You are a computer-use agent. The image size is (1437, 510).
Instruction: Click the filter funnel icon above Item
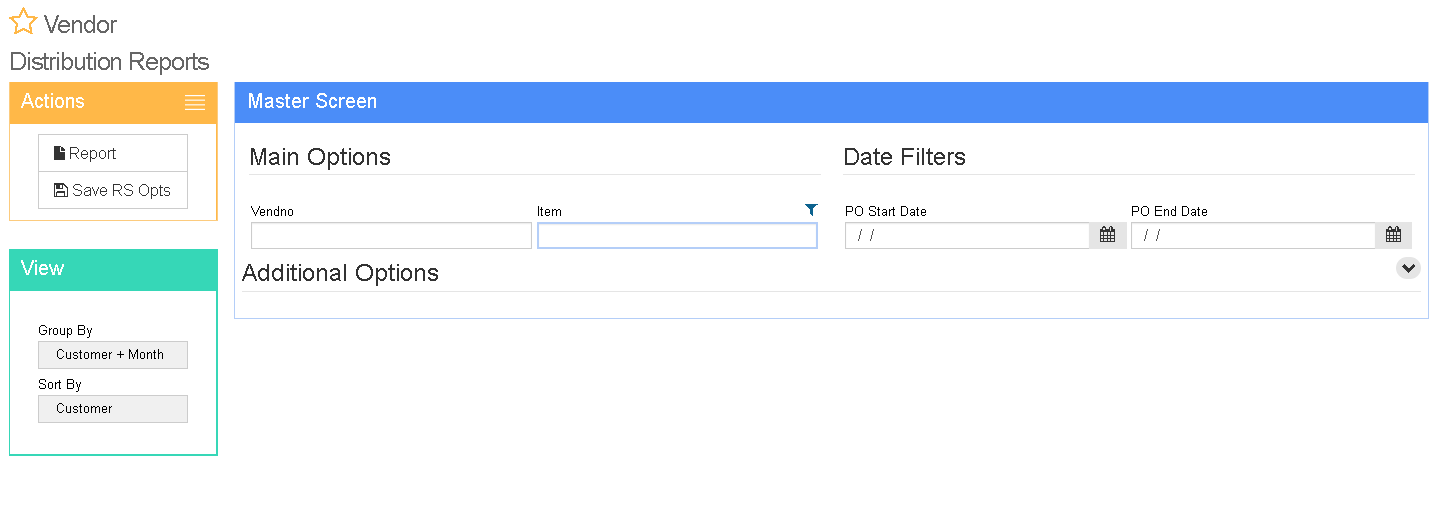coord(811,210)
